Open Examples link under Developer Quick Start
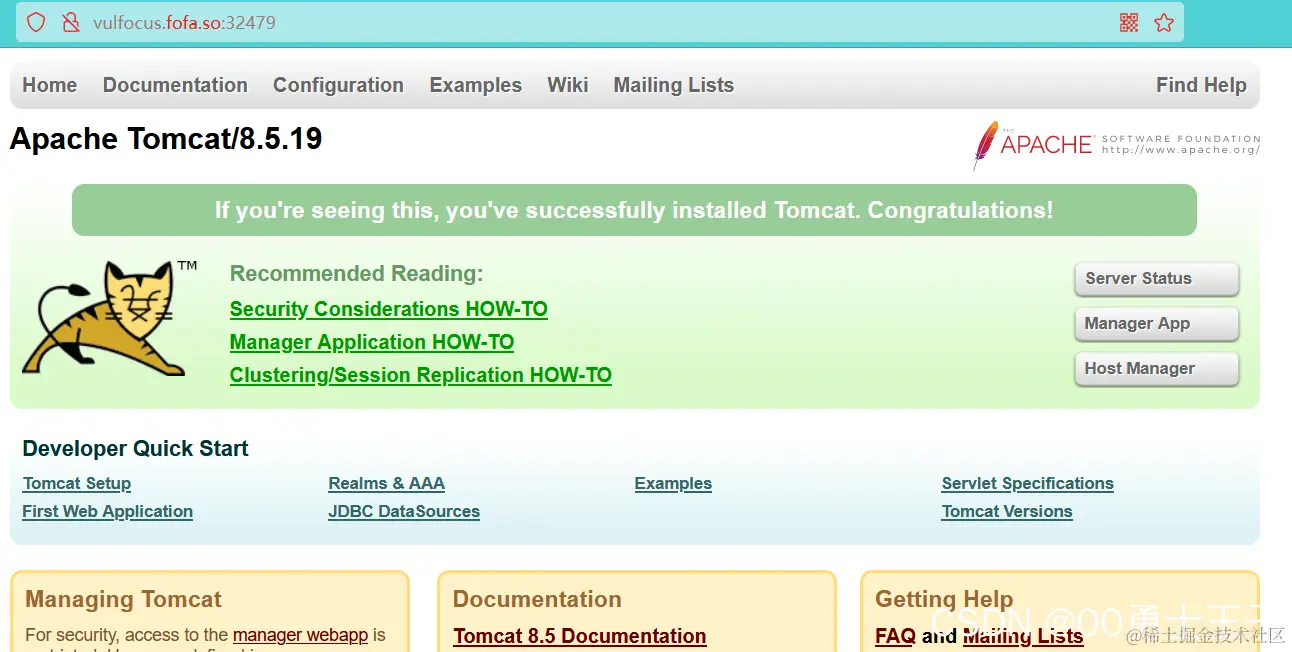Image resolution: width=1292 pixels, height=652 pixels. [x=673, y=484]
